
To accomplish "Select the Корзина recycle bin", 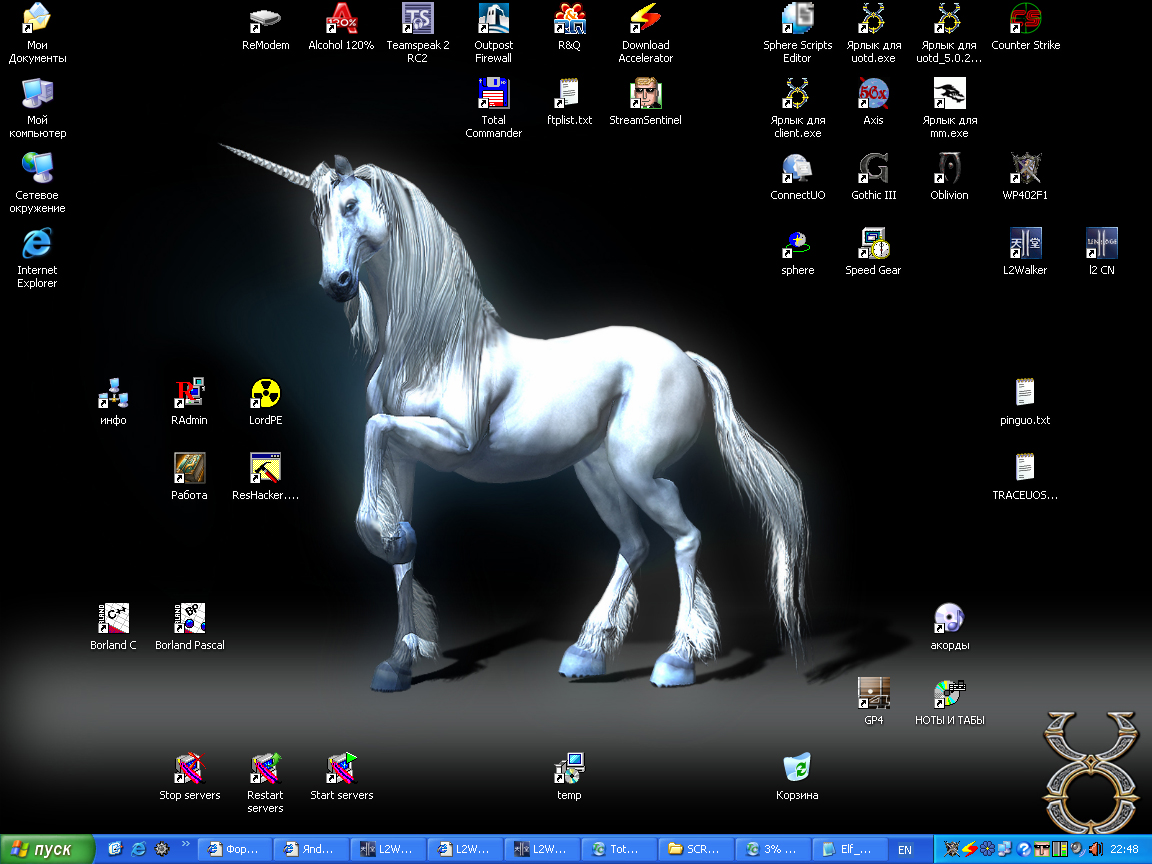I will (x=797, y=769).
